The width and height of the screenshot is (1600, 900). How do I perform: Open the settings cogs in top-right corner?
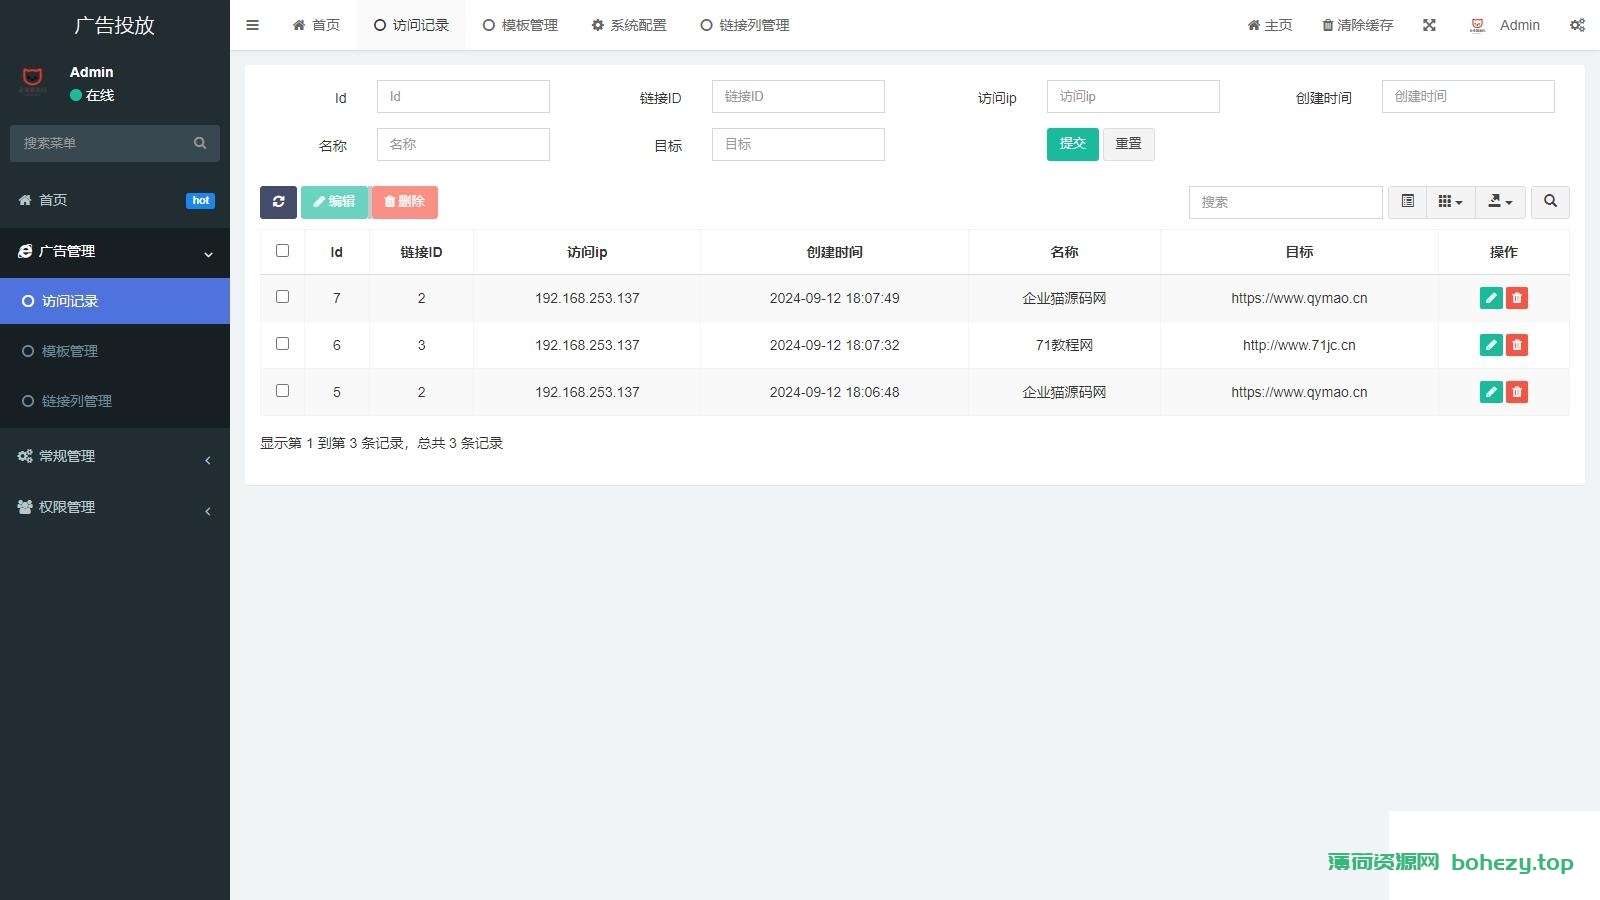coord(1577,25)
